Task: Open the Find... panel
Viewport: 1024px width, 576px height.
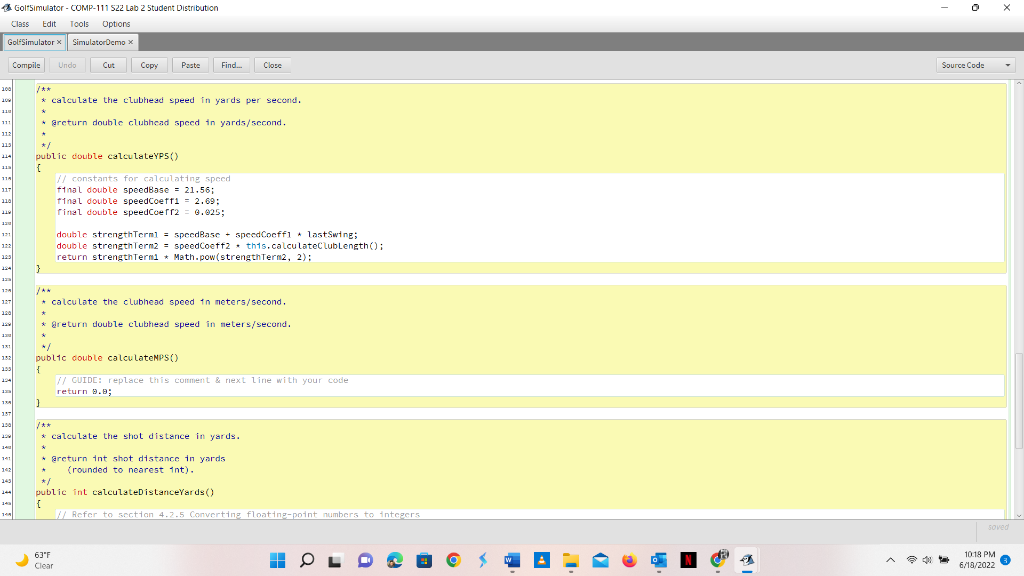Action: pyautogui.click(x=231, y=65)
